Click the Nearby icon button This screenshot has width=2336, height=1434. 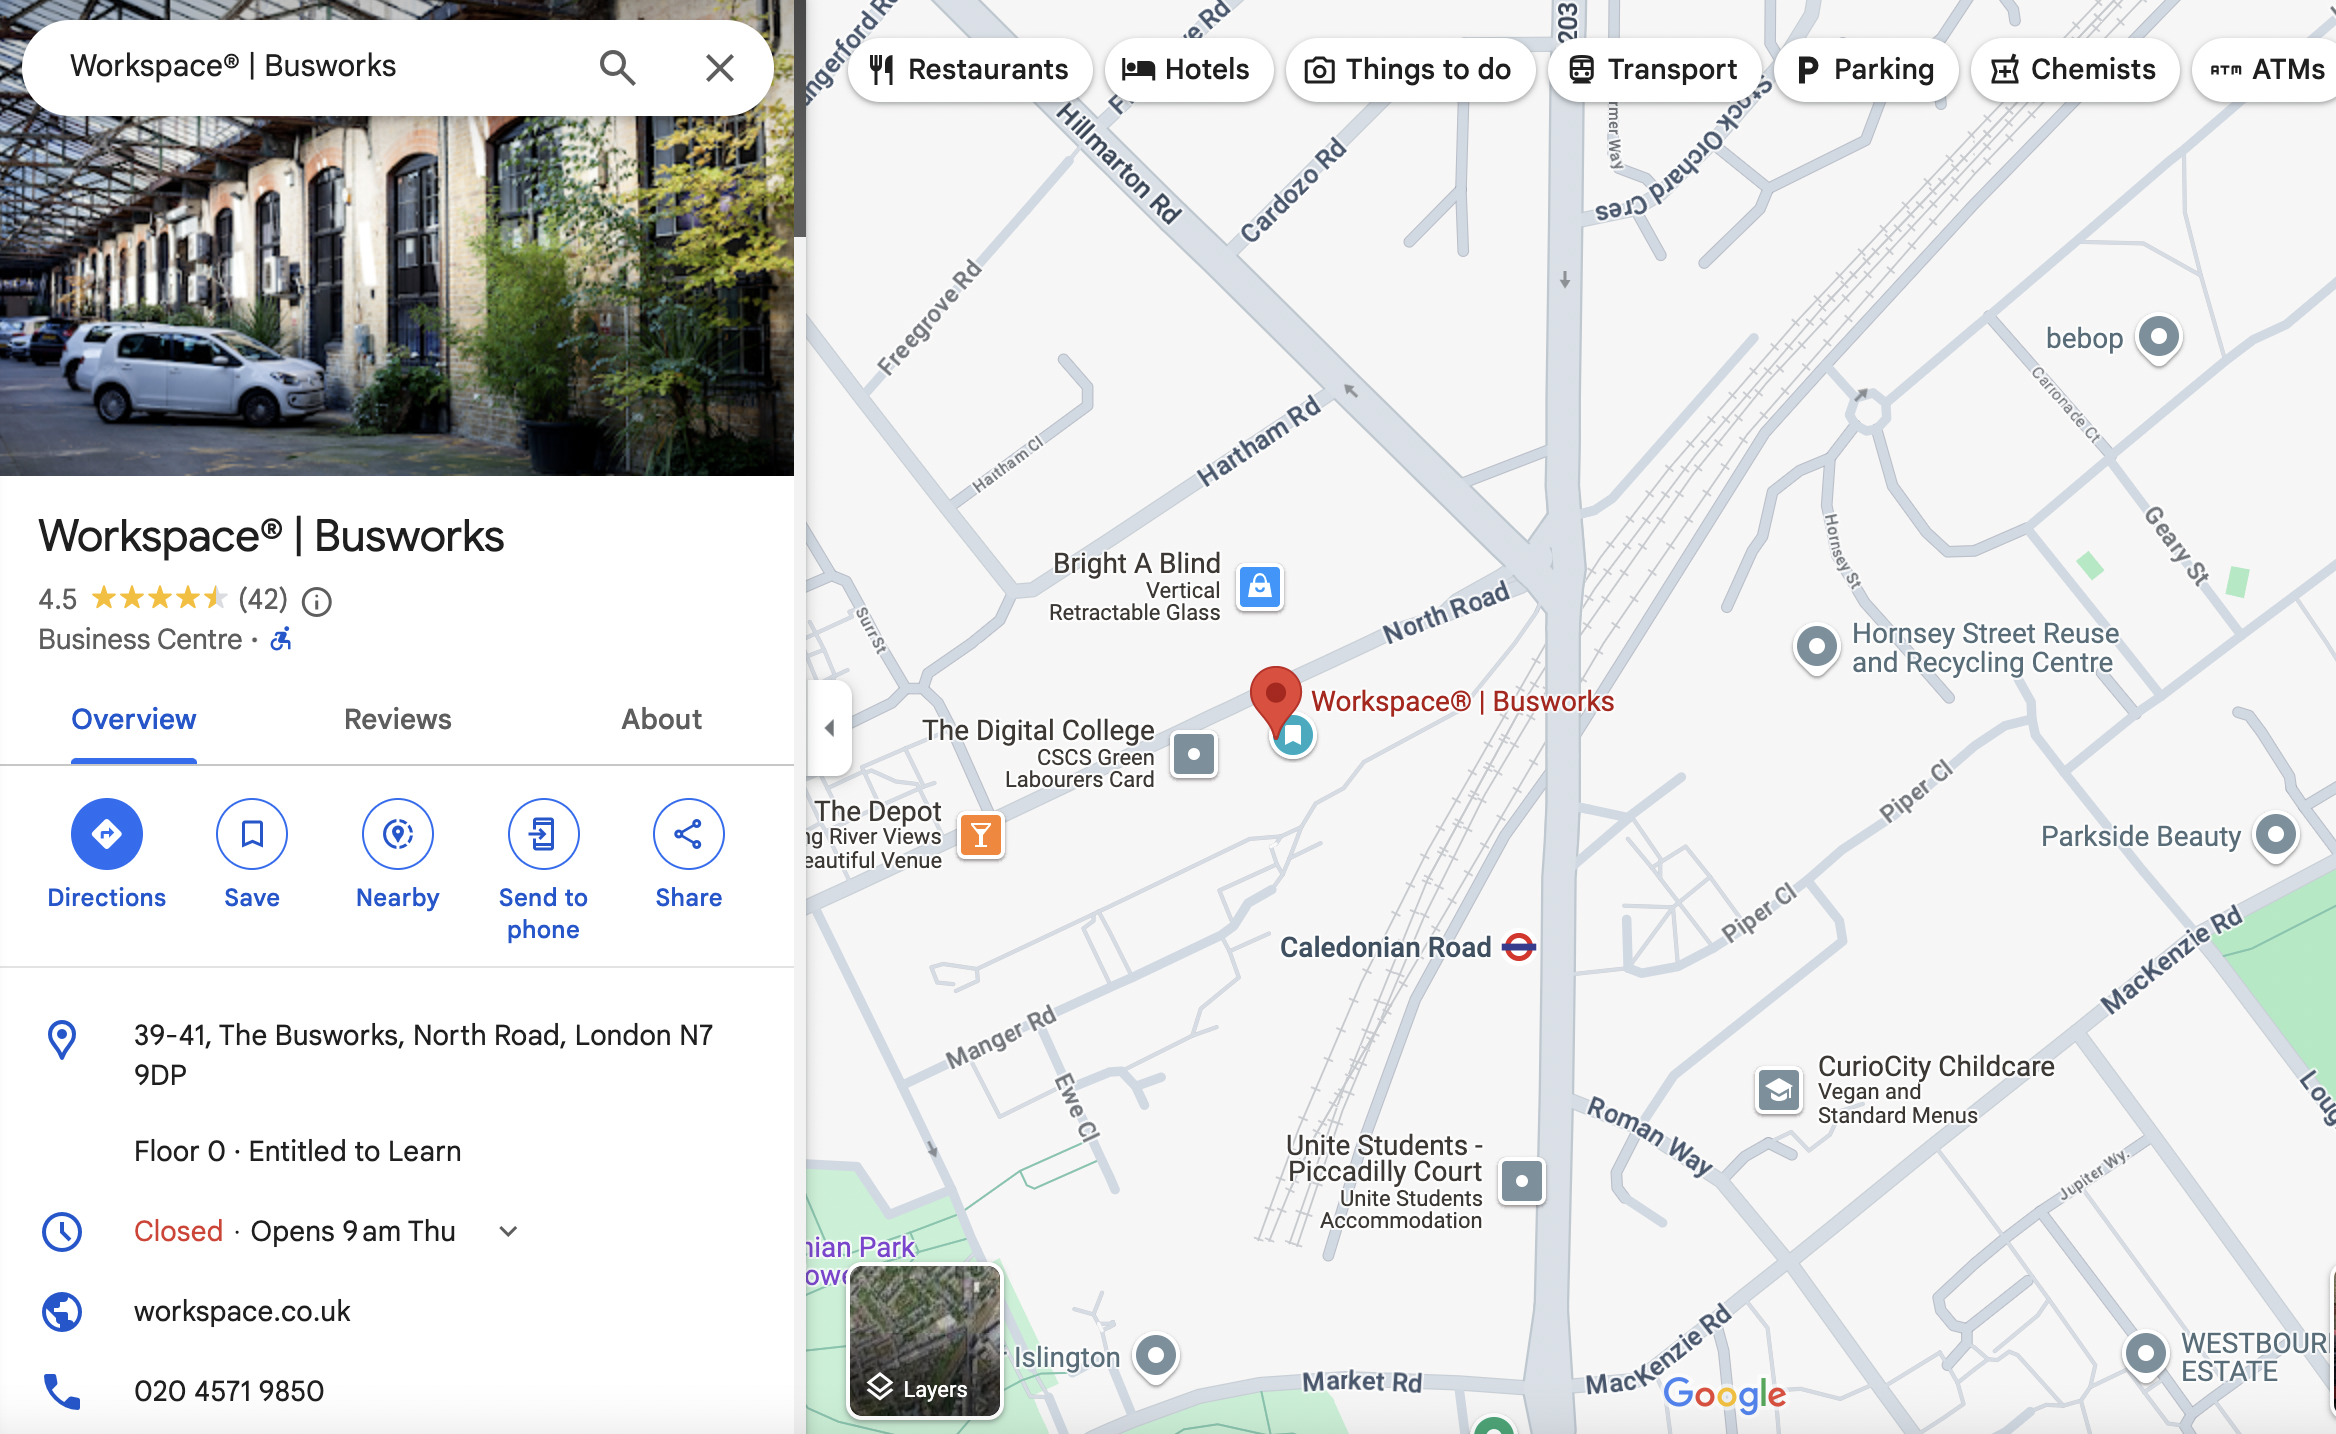[x=398, y=834]
